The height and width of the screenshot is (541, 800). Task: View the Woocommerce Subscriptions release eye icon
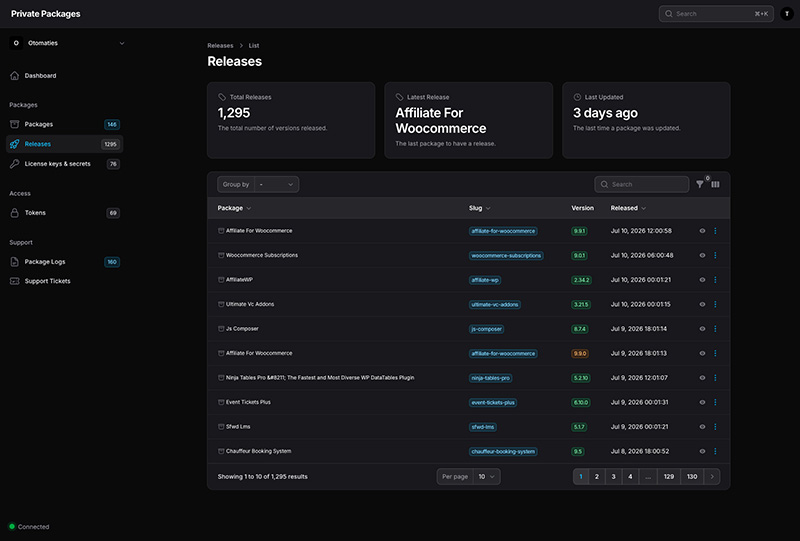(702, 255)
